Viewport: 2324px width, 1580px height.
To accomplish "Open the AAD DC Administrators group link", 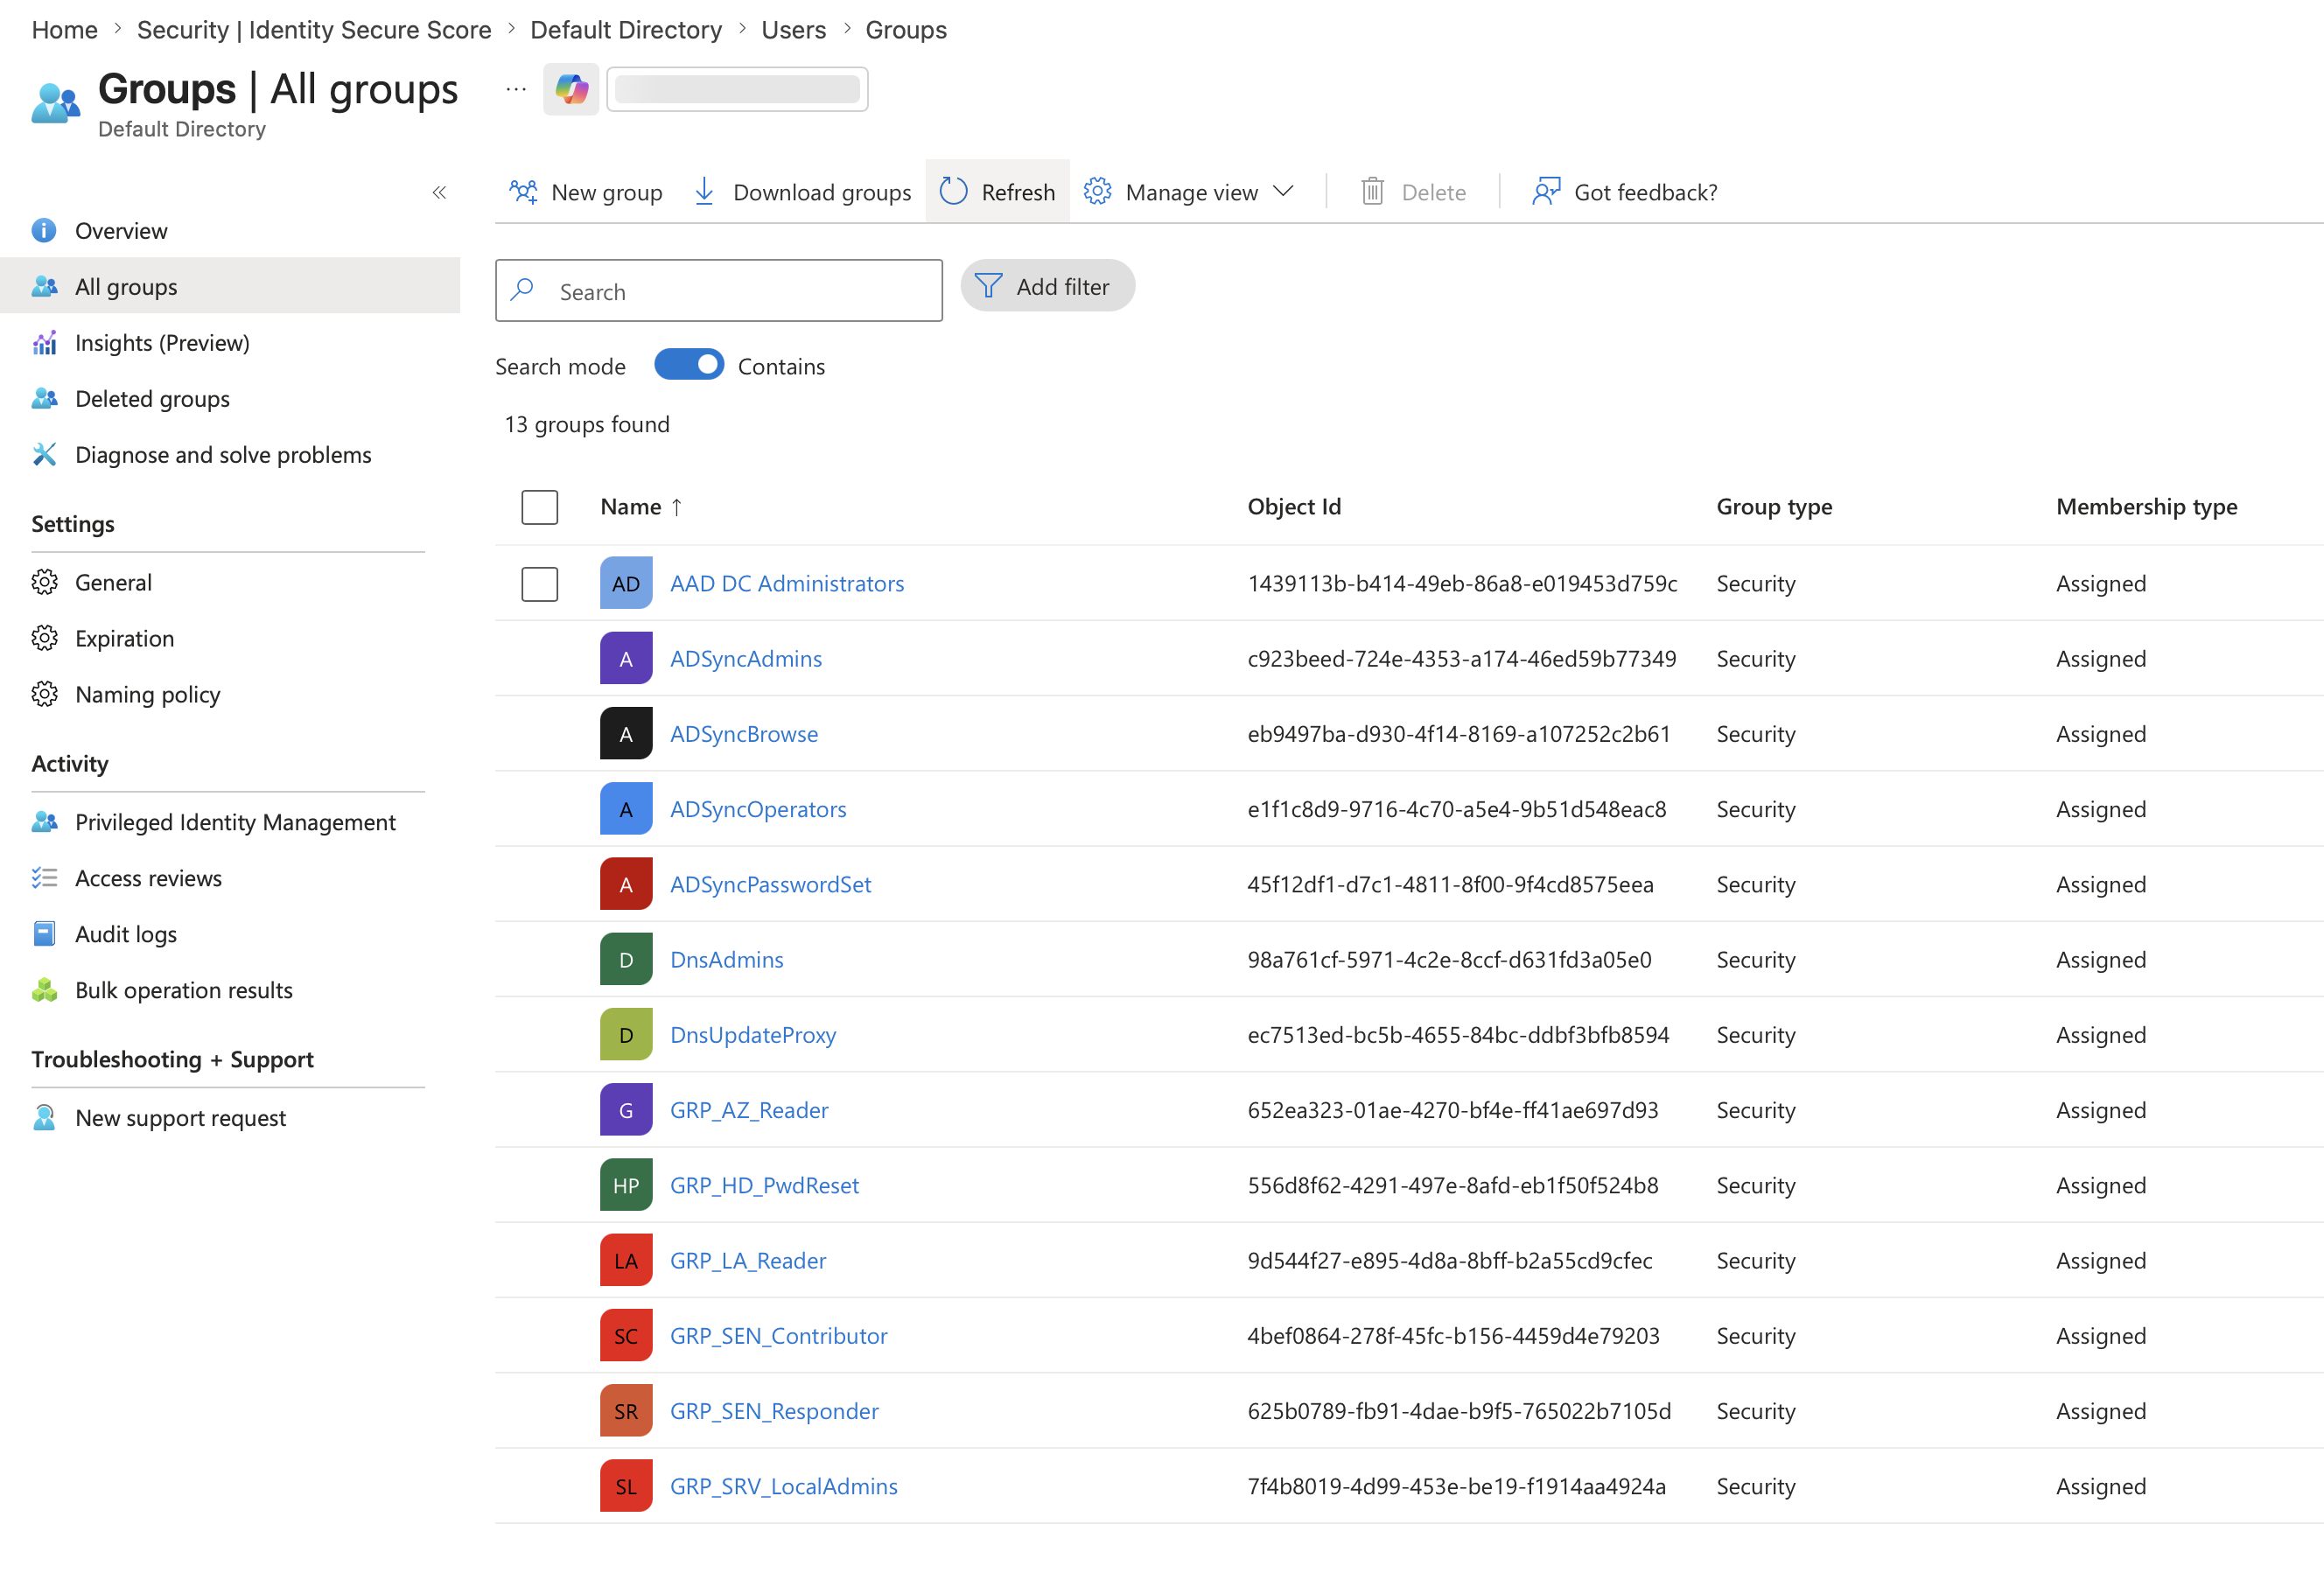I will (x=787, y=584).
